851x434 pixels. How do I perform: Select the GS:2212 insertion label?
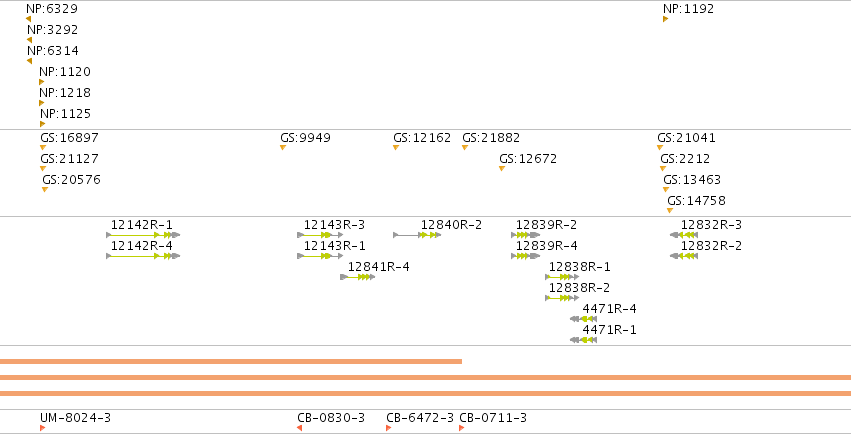pyautogui.click(x=685, y=159)
